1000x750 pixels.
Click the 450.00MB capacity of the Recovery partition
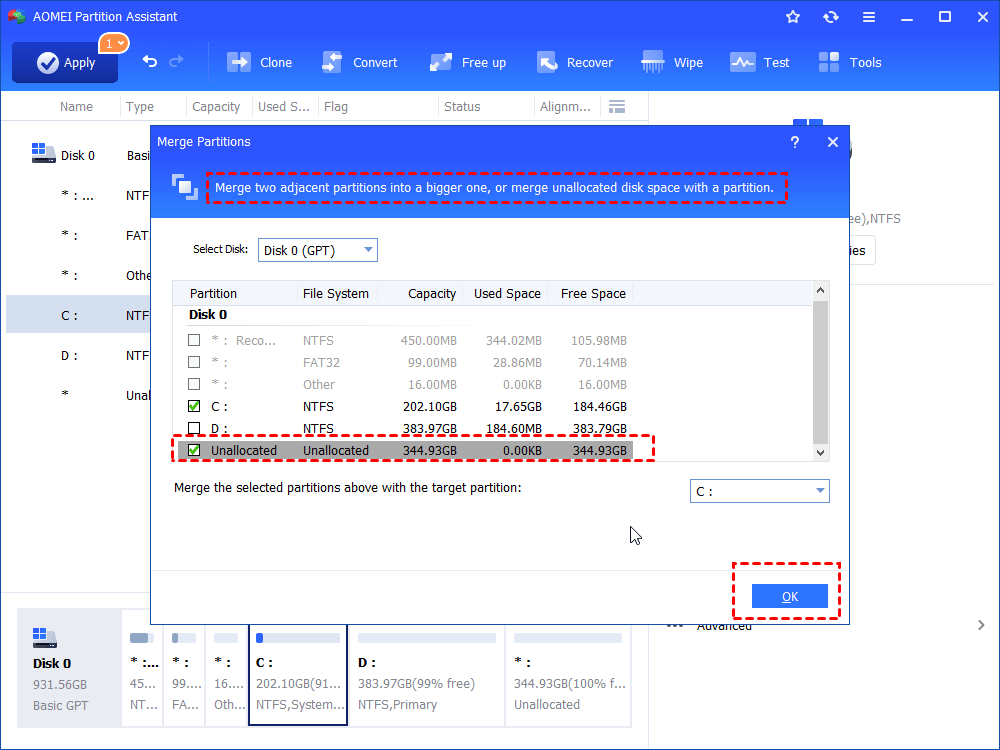[x=429, y=340]
